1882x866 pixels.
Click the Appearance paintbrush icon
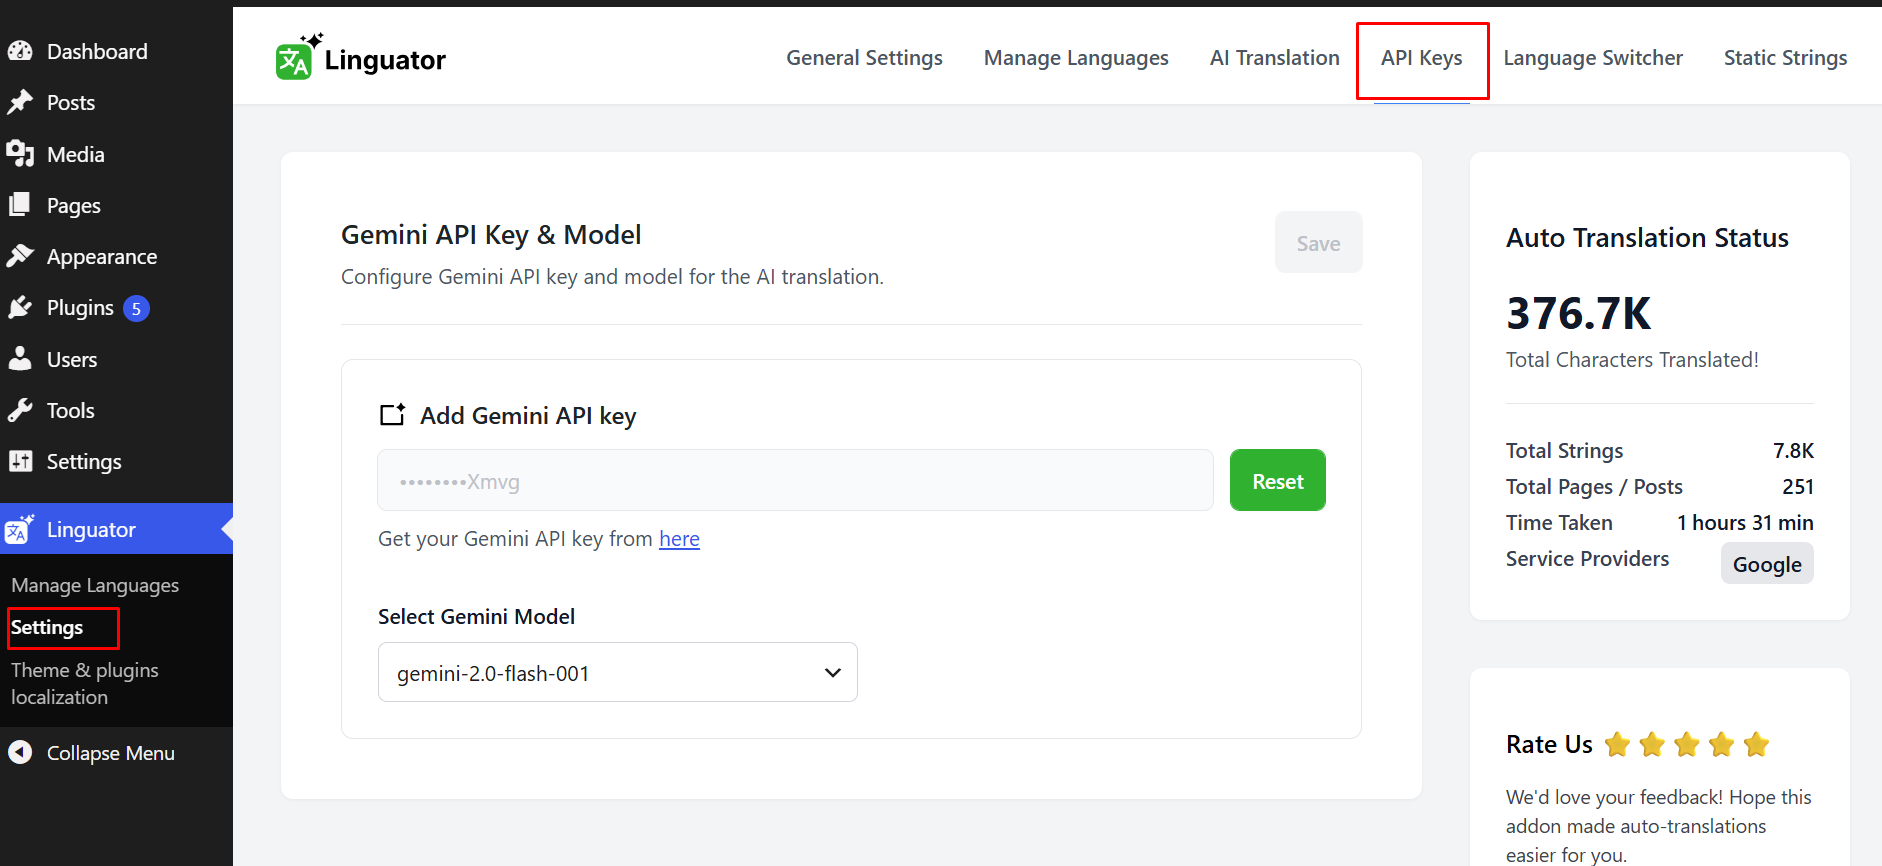point(20,256)
